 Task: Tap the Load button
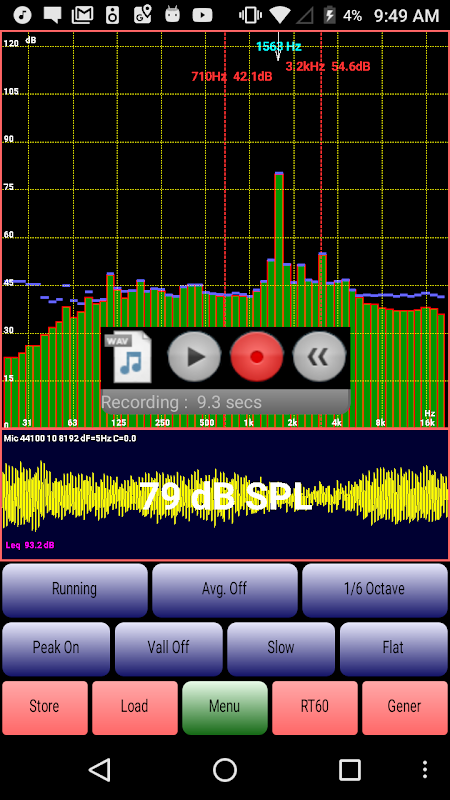click(x=135, y=708)
